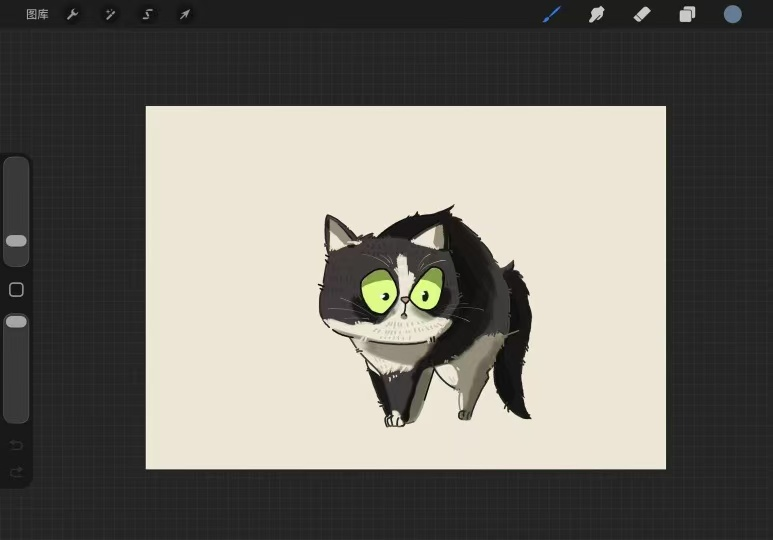The height and width of the screenshot is (540, 773).
Task: Click the cat's pink nose
Action: click(x=404, y=299)
